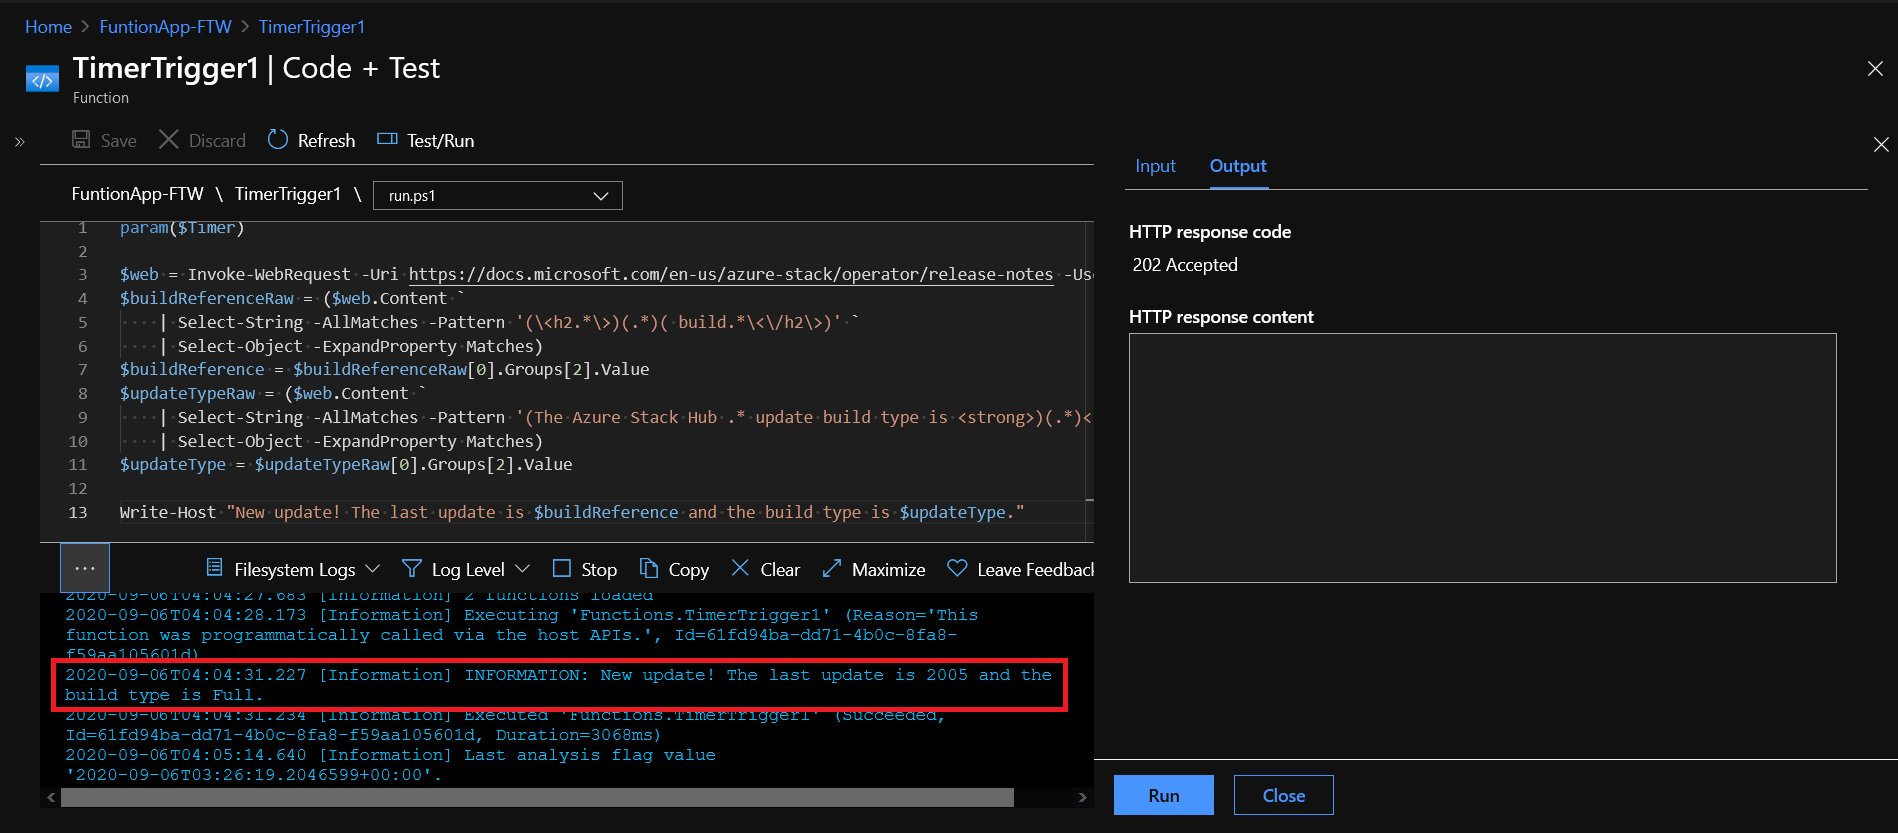1898x833 pixels.
Task: Open the Test/Run panel icon
Action: click(387, 139)
